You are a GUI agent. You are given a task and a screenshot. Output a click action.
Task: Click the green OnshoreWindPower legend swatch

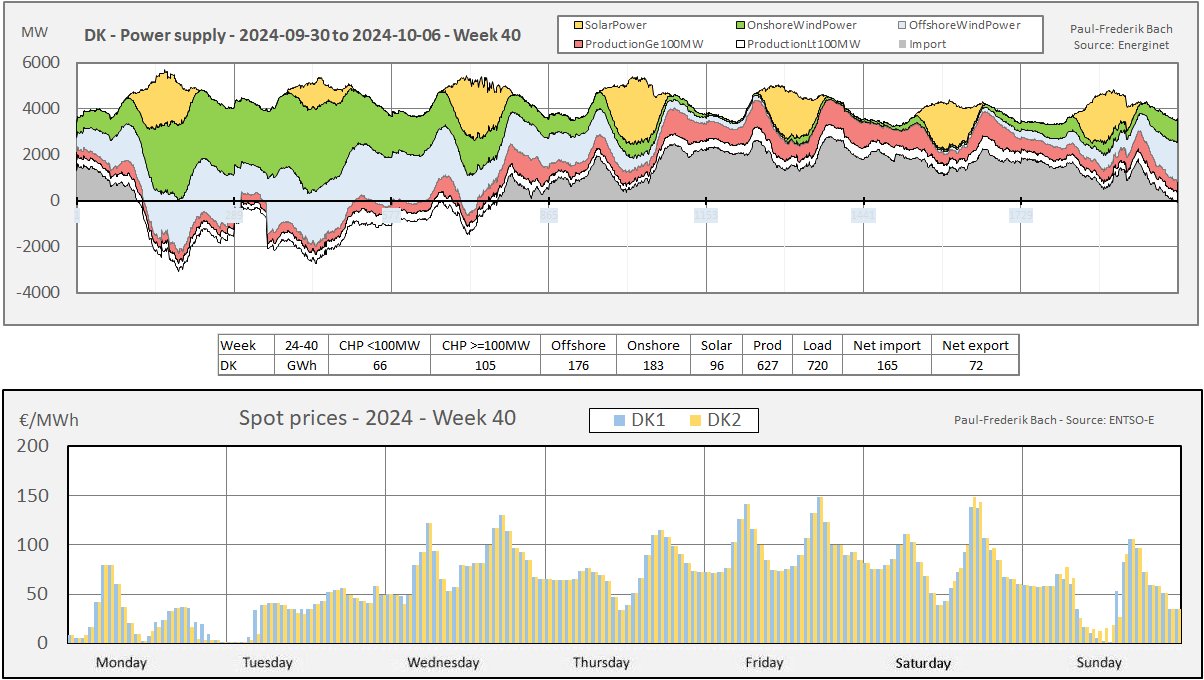[x=741, y=24]
